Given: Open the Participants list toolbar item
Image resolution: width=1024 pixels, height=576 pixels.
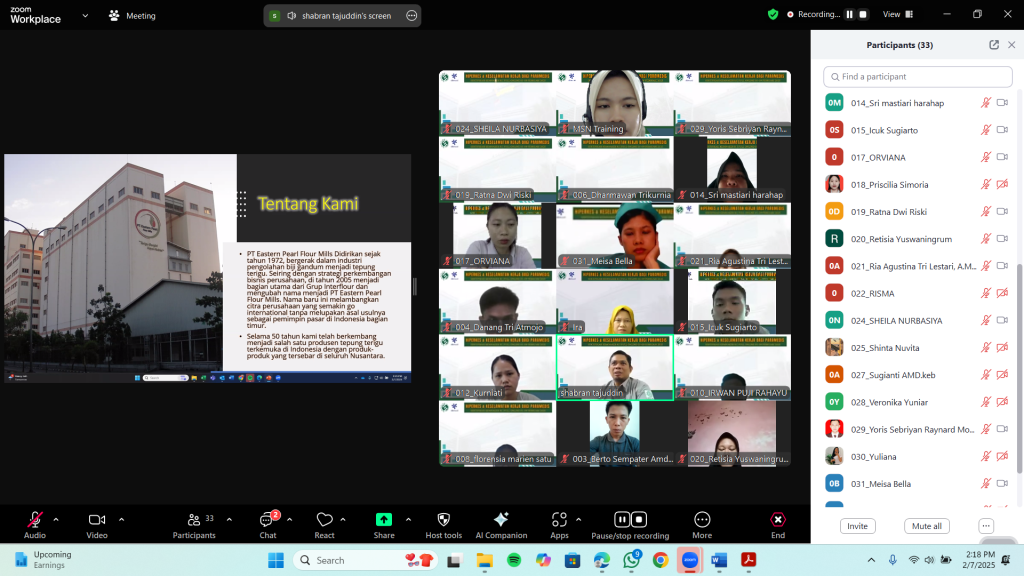Looking at the screenshot, I should (194, 520).
